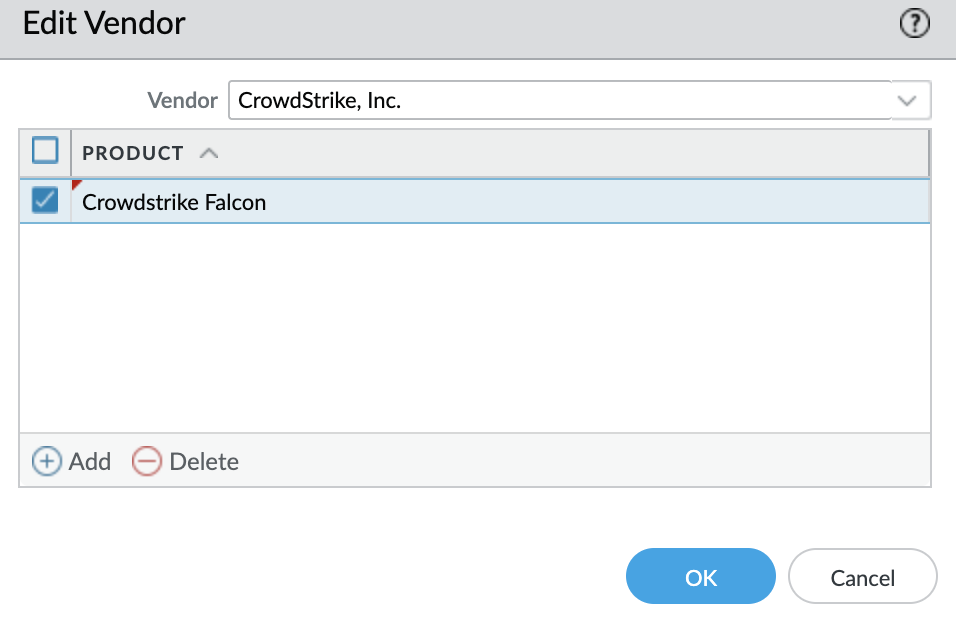Image resolution: width=956 pixels, height=632 pixels.
Task: Expand the Vendor dropdown arrow
Action: coord(907,101)
